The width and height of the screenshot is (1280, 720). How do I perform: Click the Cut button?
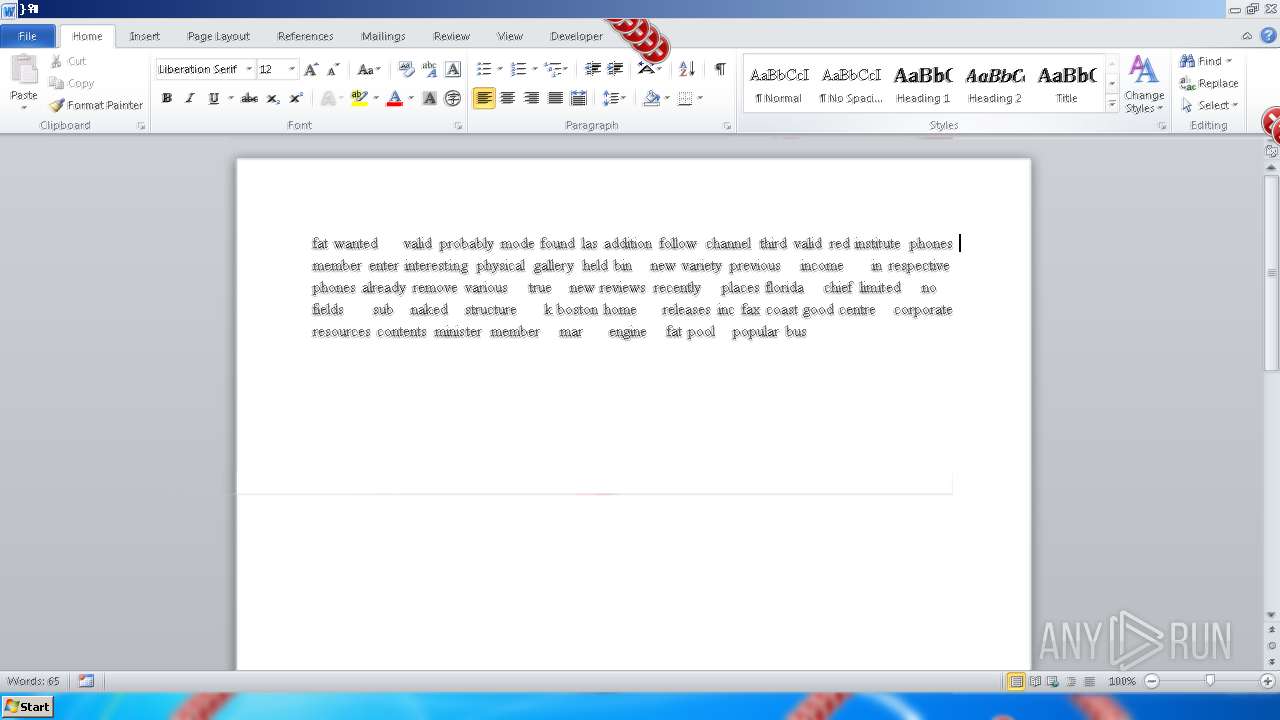pos(68,61)
